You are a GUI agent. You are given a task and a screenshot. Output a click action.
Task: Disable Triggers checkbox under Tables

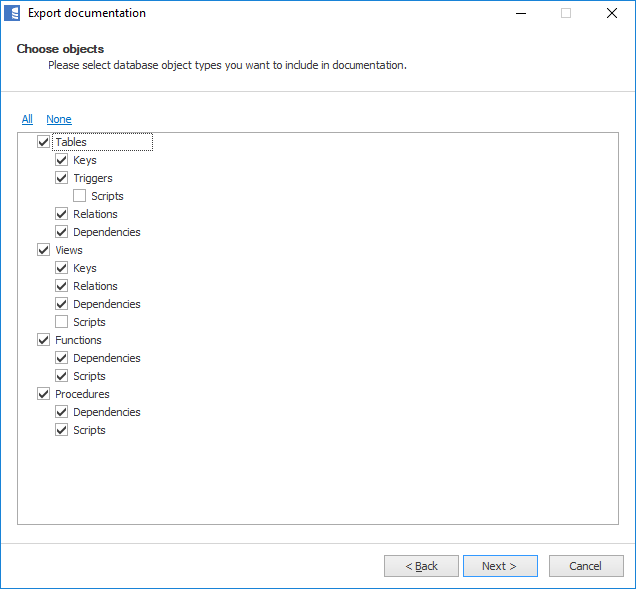tap(61, 178)
